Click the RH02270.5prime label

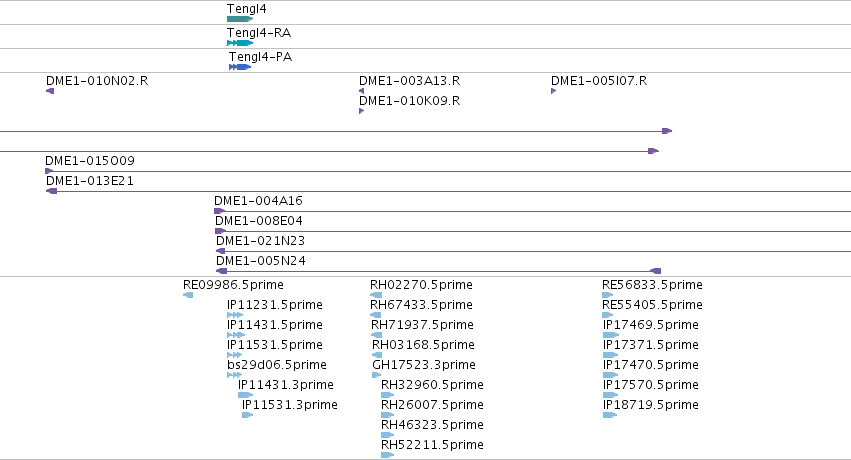coord(421,285)
